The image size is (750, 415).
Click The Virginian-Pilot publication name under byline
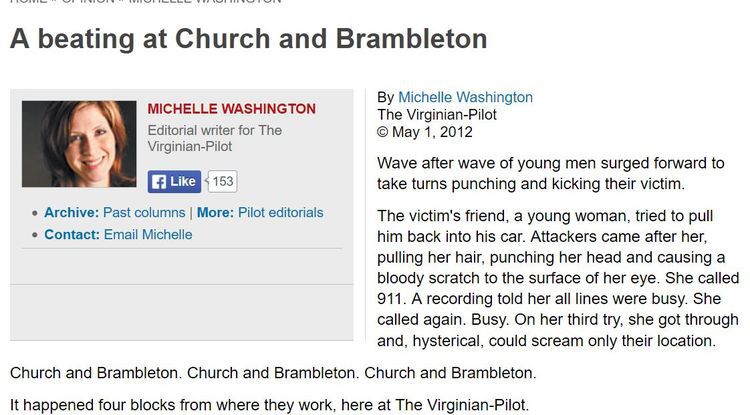[437, 115]
